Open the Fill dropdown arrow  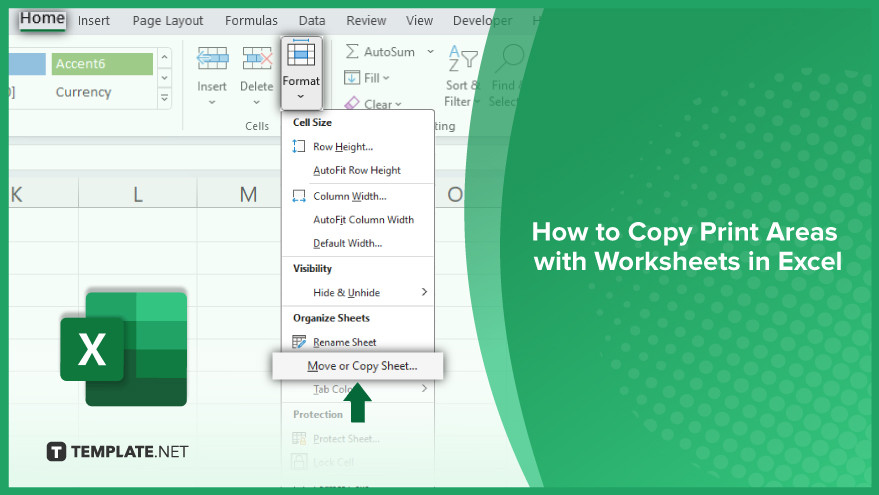(x=386, y=78)
